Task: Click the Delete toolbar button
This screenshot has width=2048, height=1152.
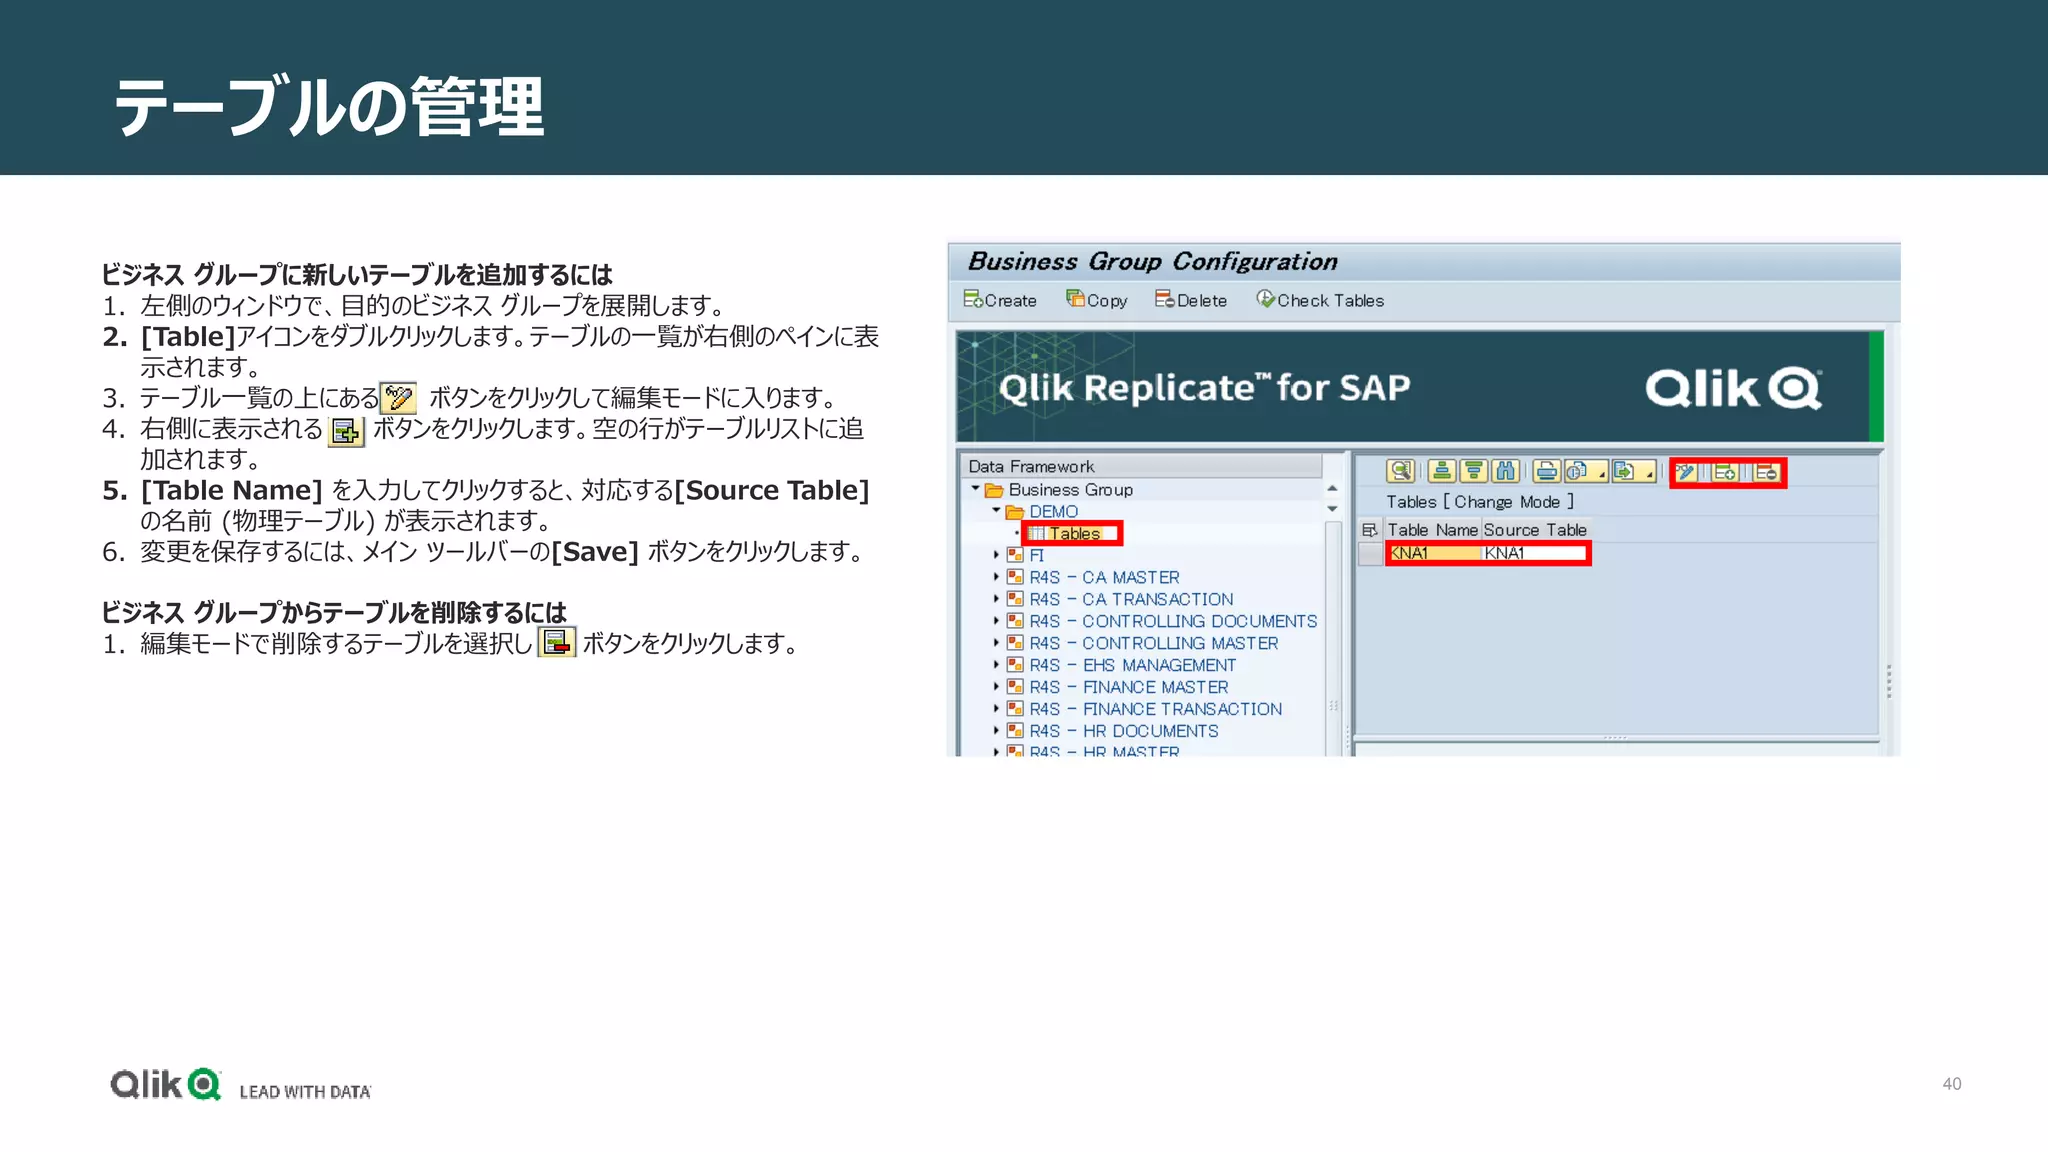Action: point(1191,300)
